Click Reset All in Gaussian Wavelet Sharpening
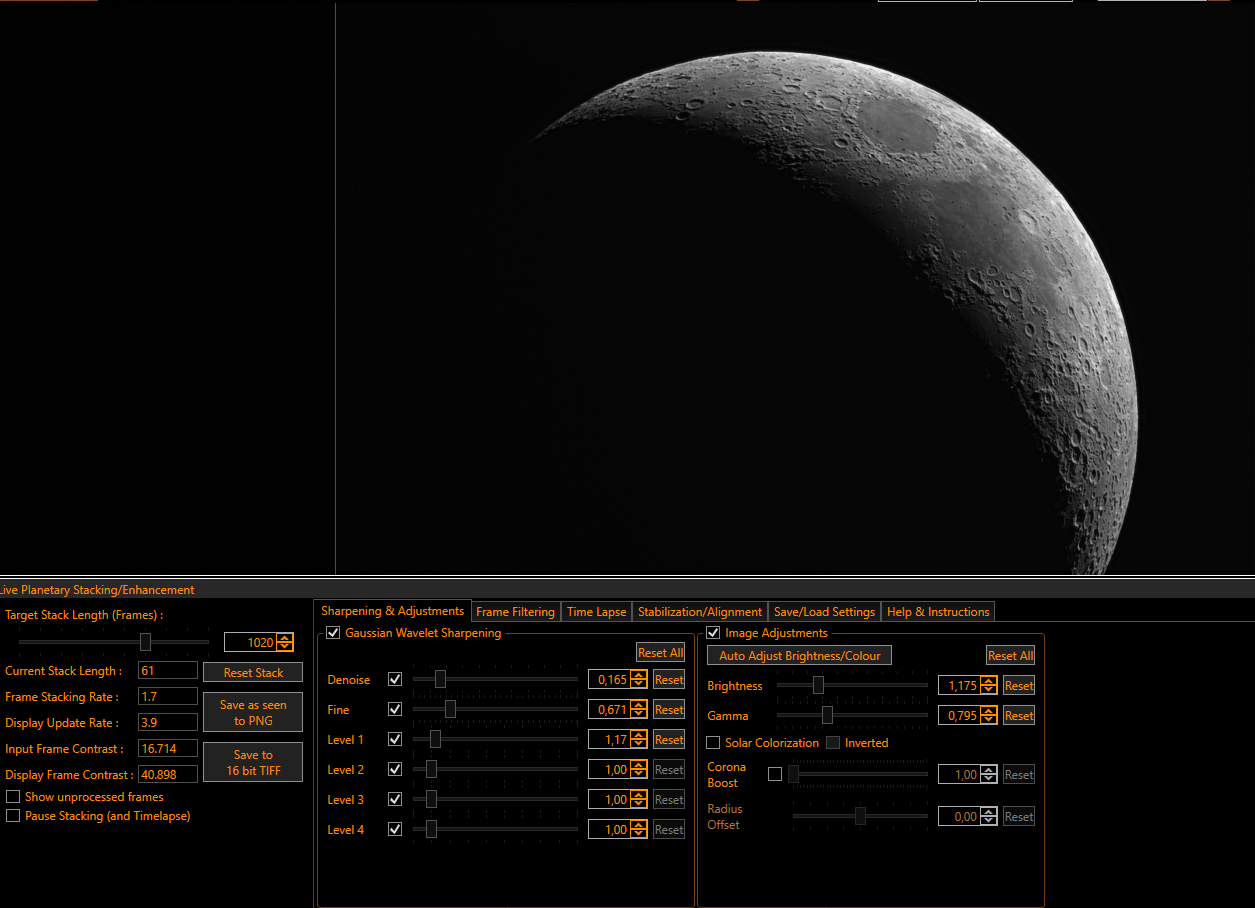 coord(661,653)
